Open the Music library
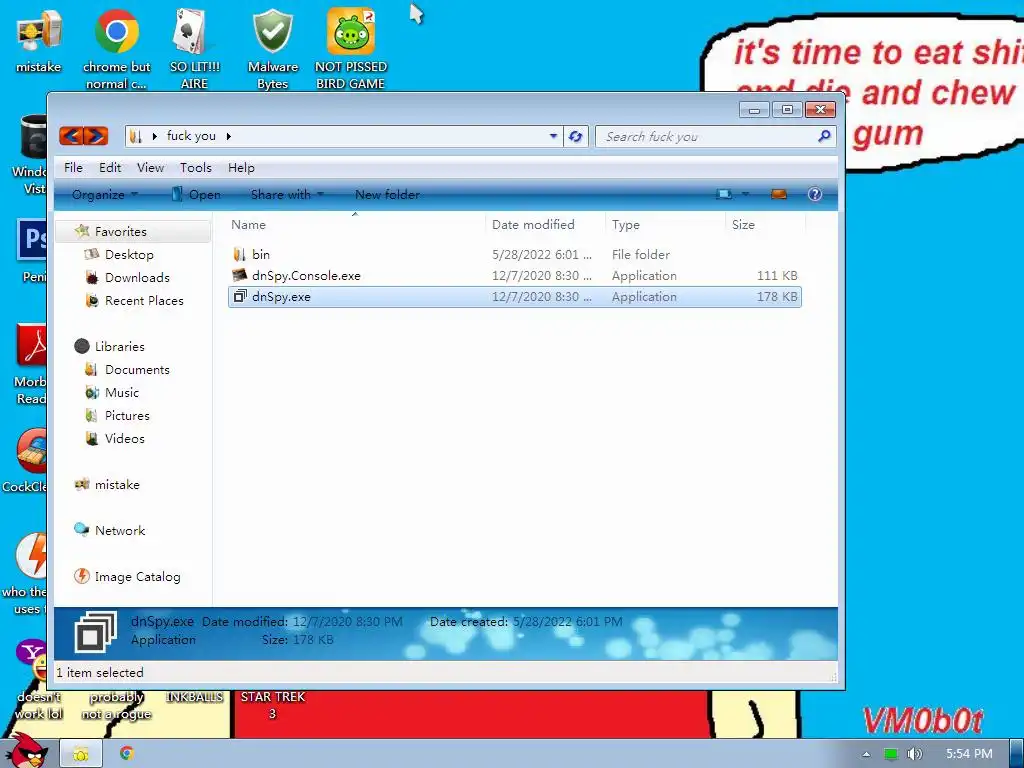This screenshot has height=768, width=1024. pos(121,392)
